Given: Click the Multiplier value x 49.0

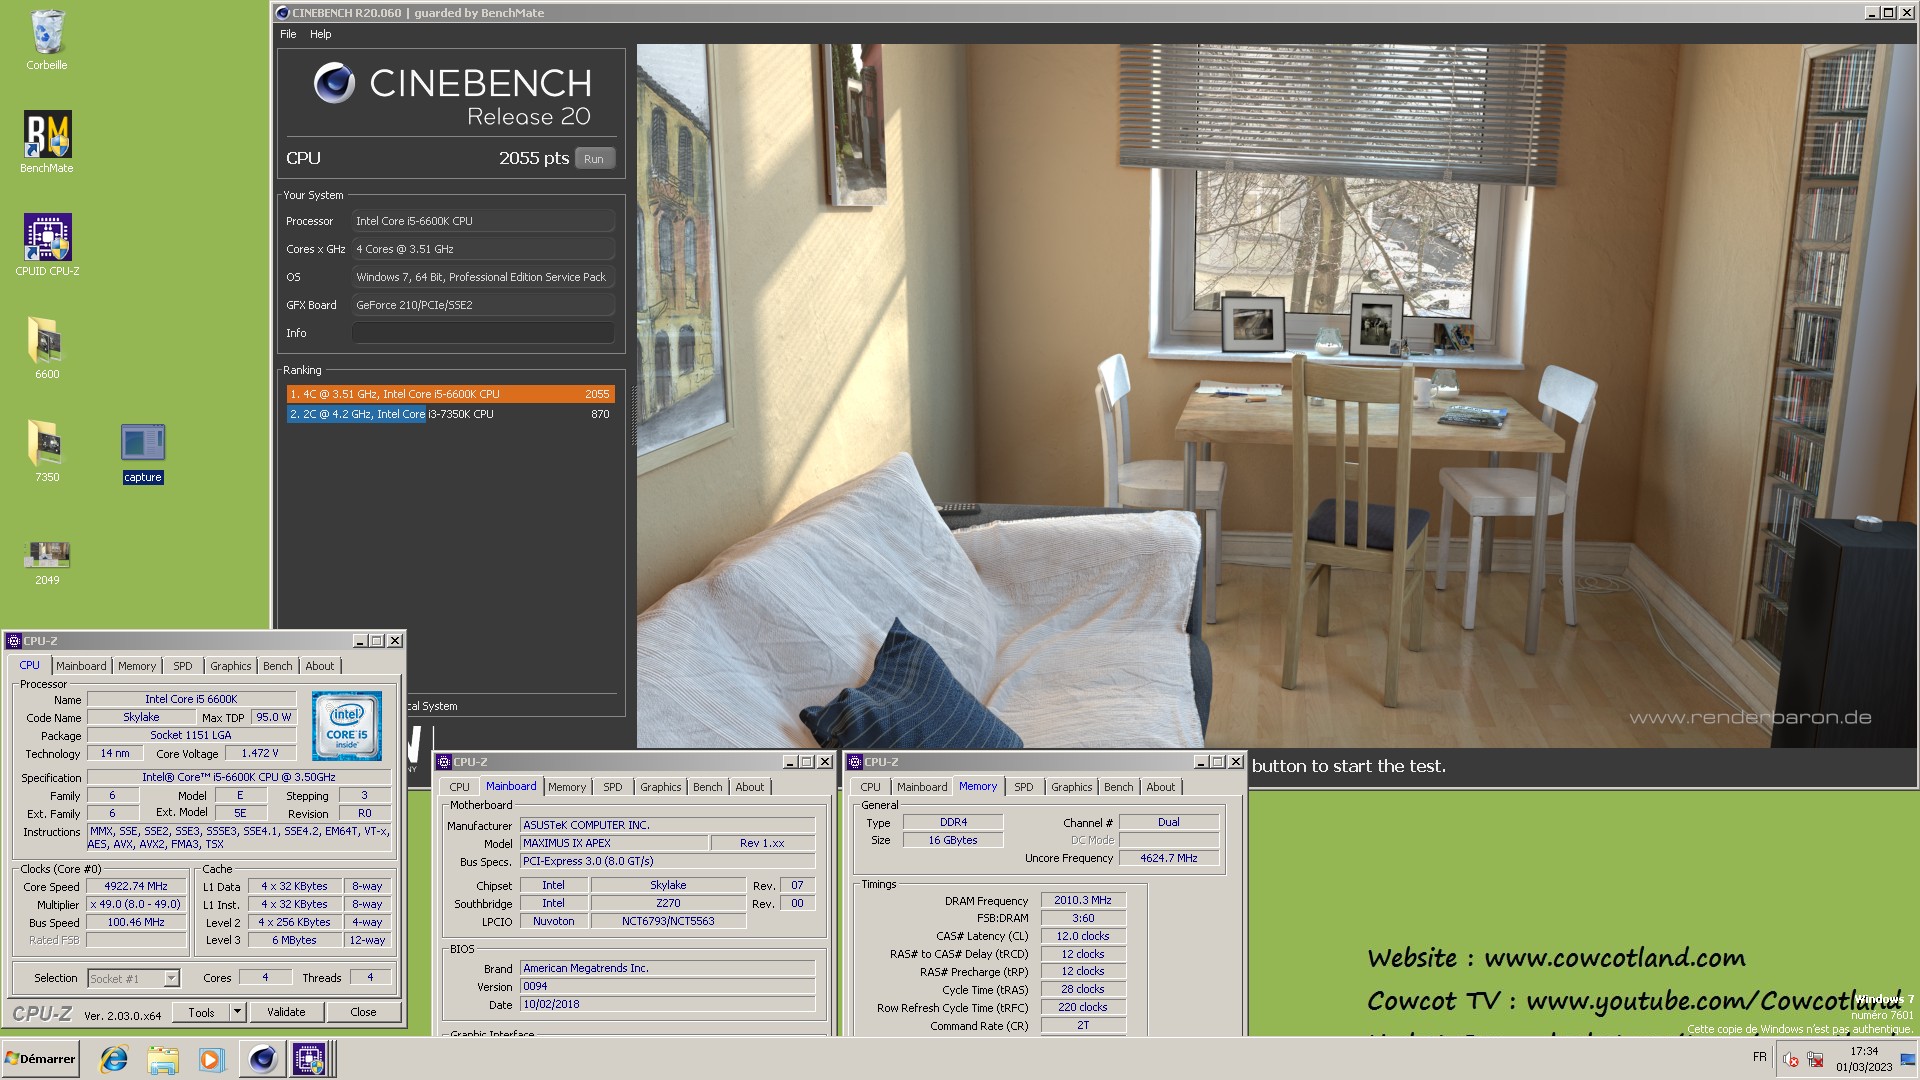Looking at the screenshot, I should click(136, 905).
